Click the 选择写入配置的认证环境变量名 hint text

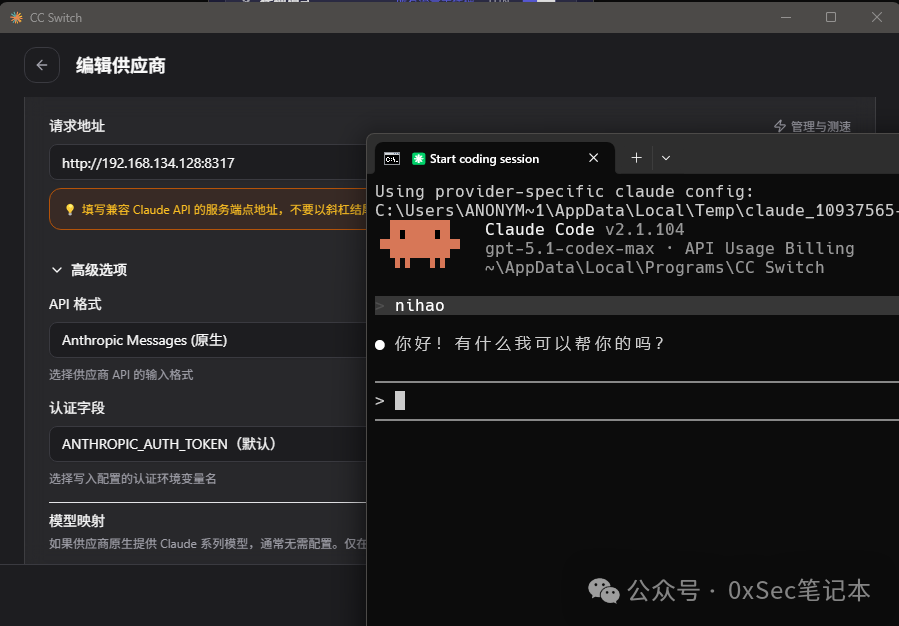[x=132, y=479]
